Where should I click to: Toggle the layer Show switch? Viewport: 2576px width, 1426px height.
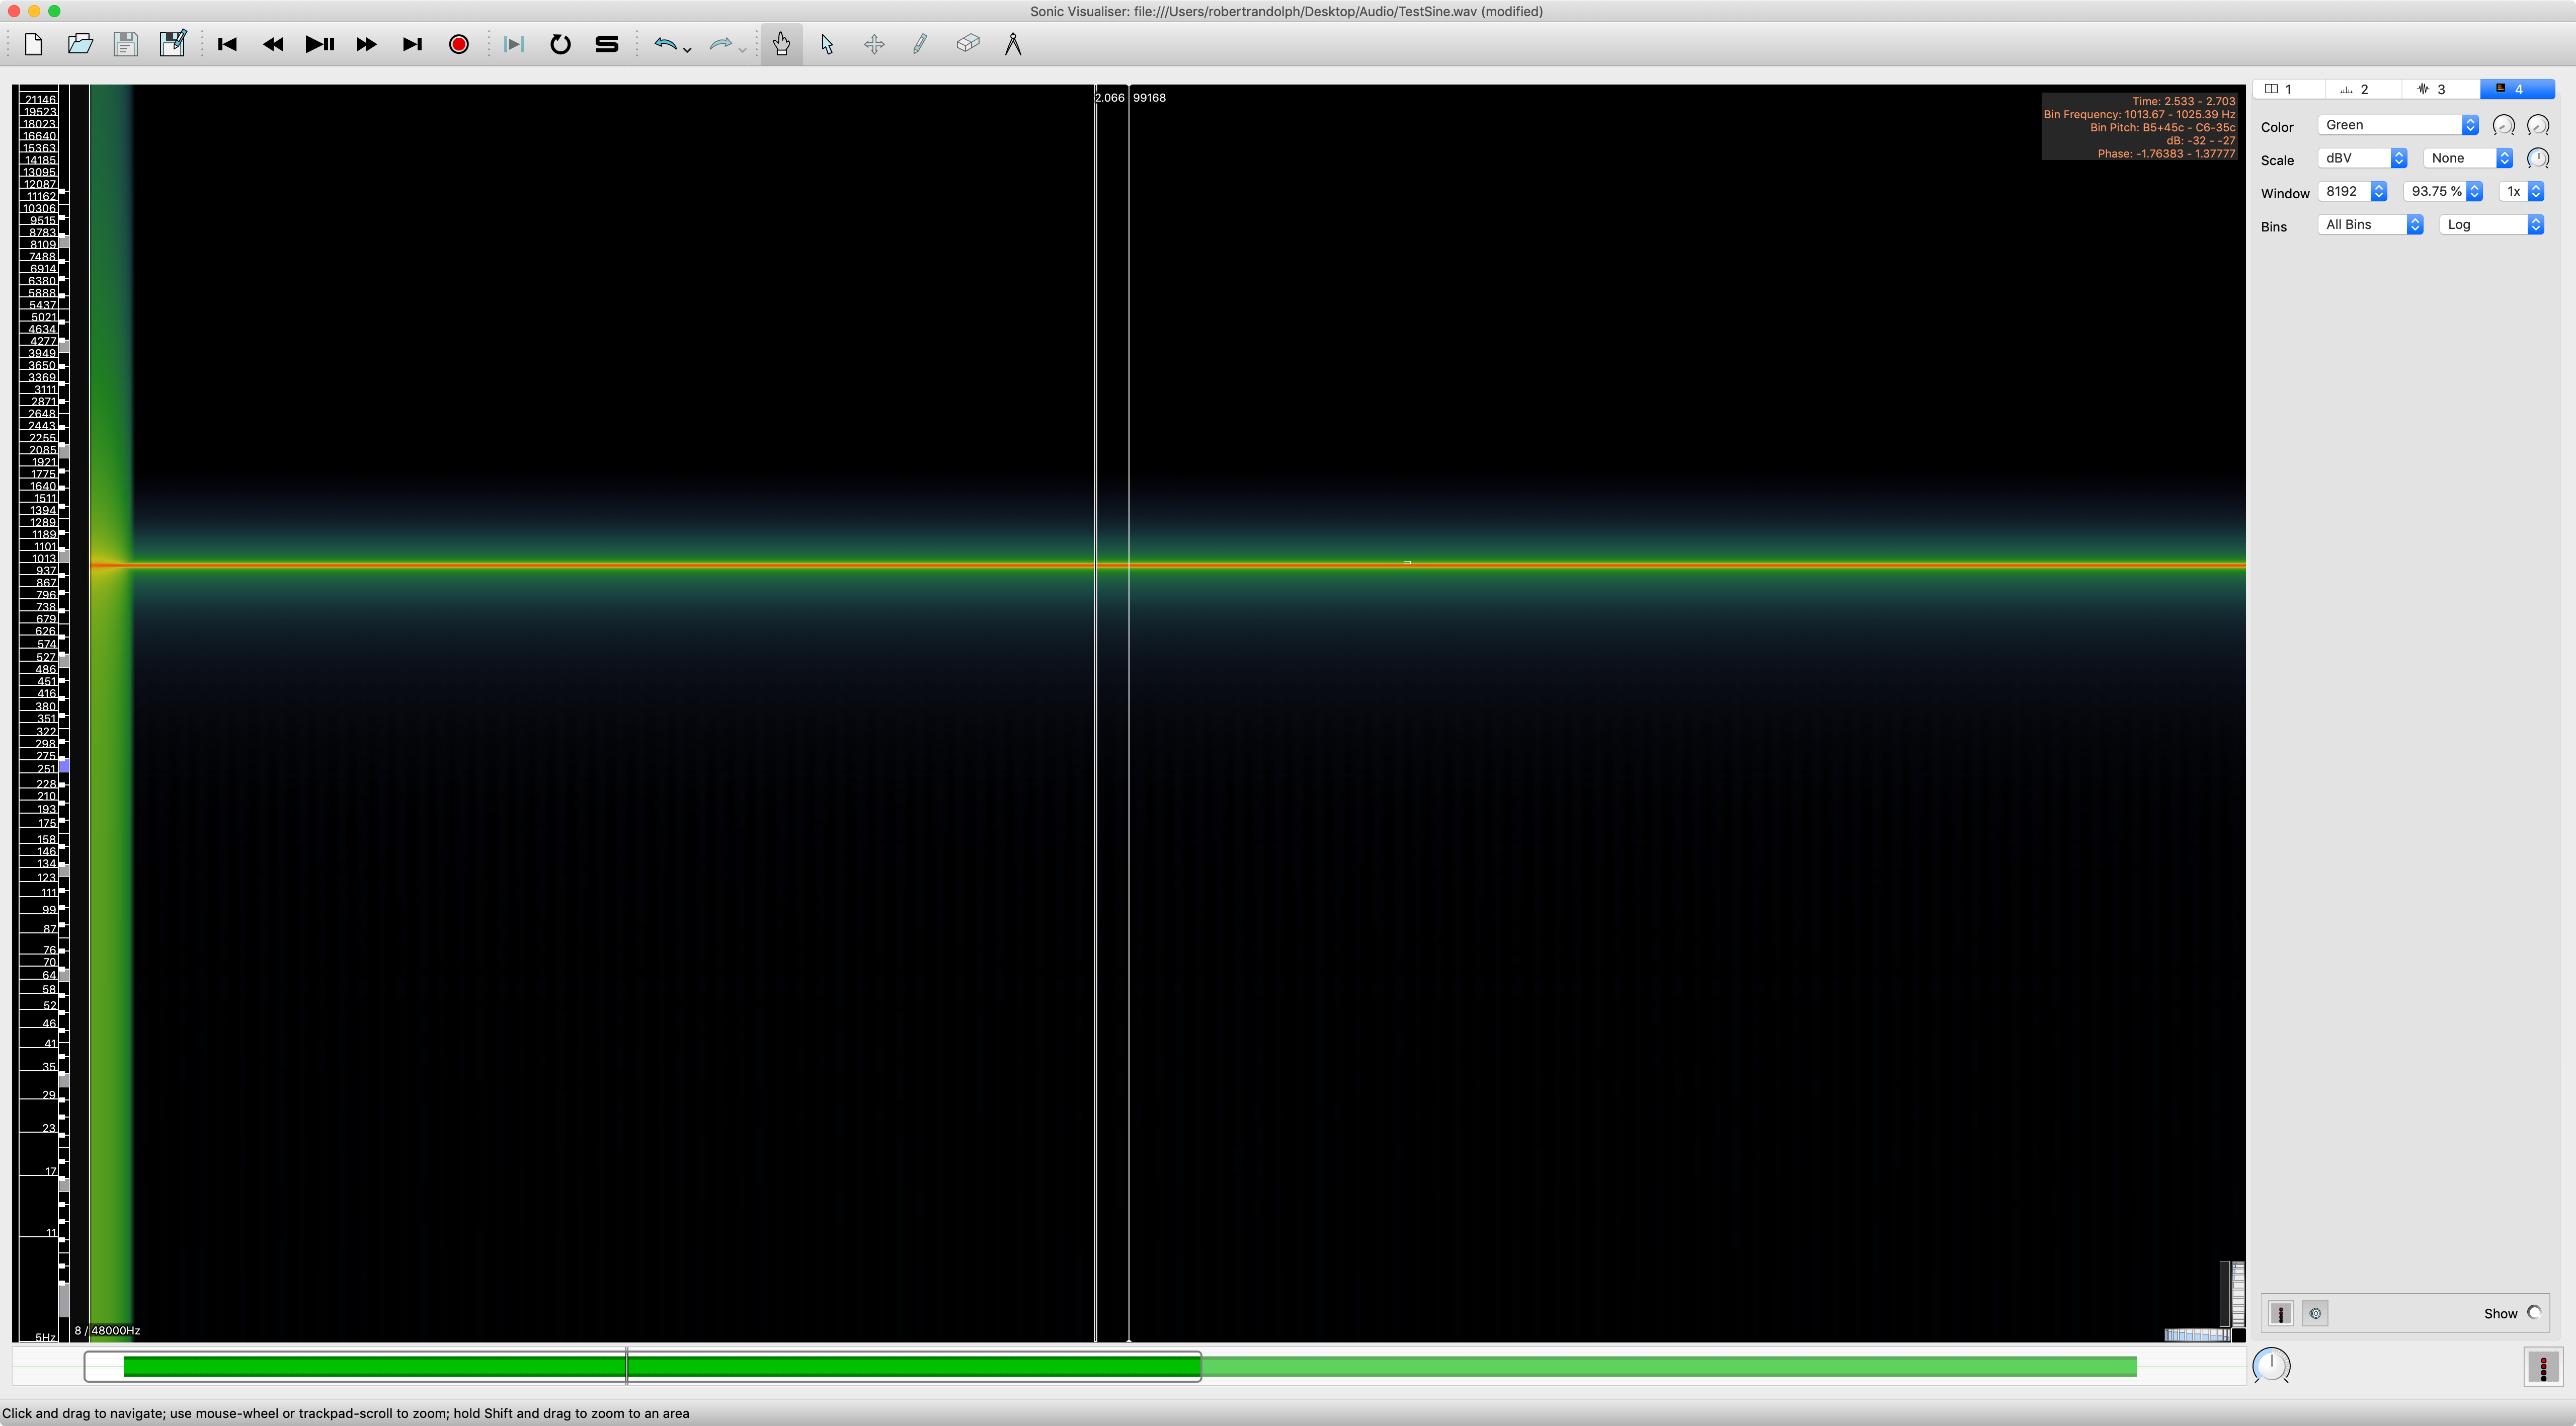click(2534, 1313)
